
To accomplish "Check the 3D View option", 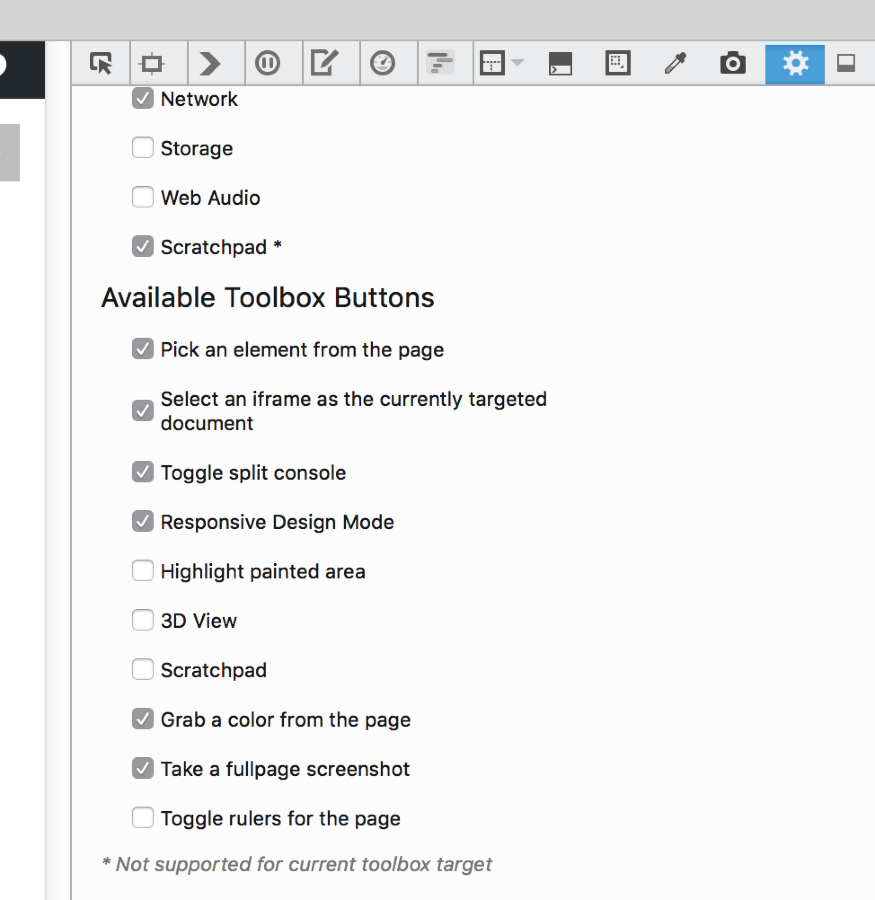I will click(x=143, y=621).
